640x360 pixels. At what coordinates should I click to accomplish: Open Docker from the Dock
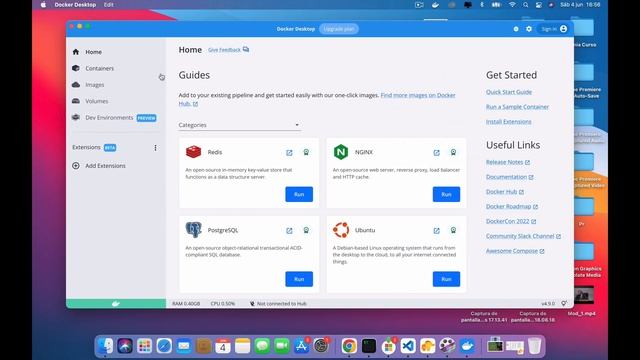[x=467, y=346]
